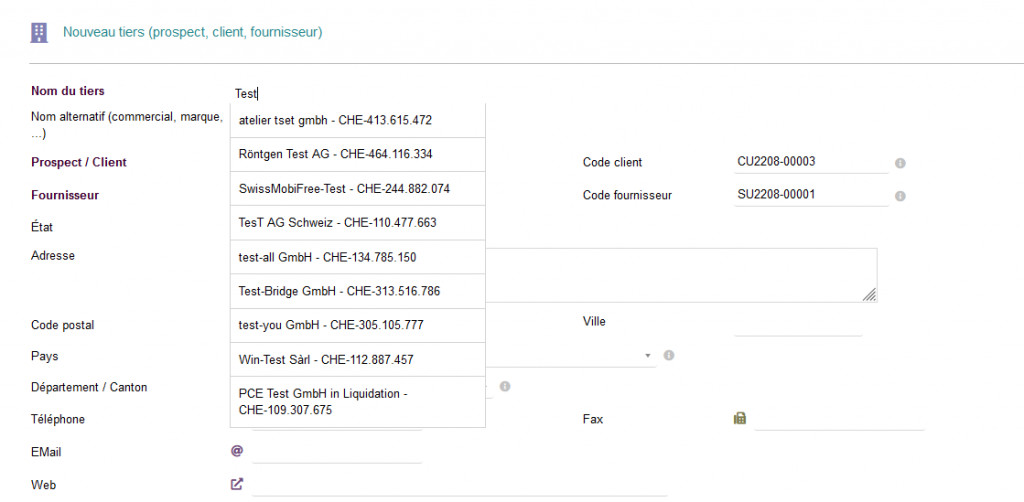Image resolution: width=1024 pixels, height=502 pixels.
Task: Focus the Nom du tiers text field
Action: click(x=400, y=93)
